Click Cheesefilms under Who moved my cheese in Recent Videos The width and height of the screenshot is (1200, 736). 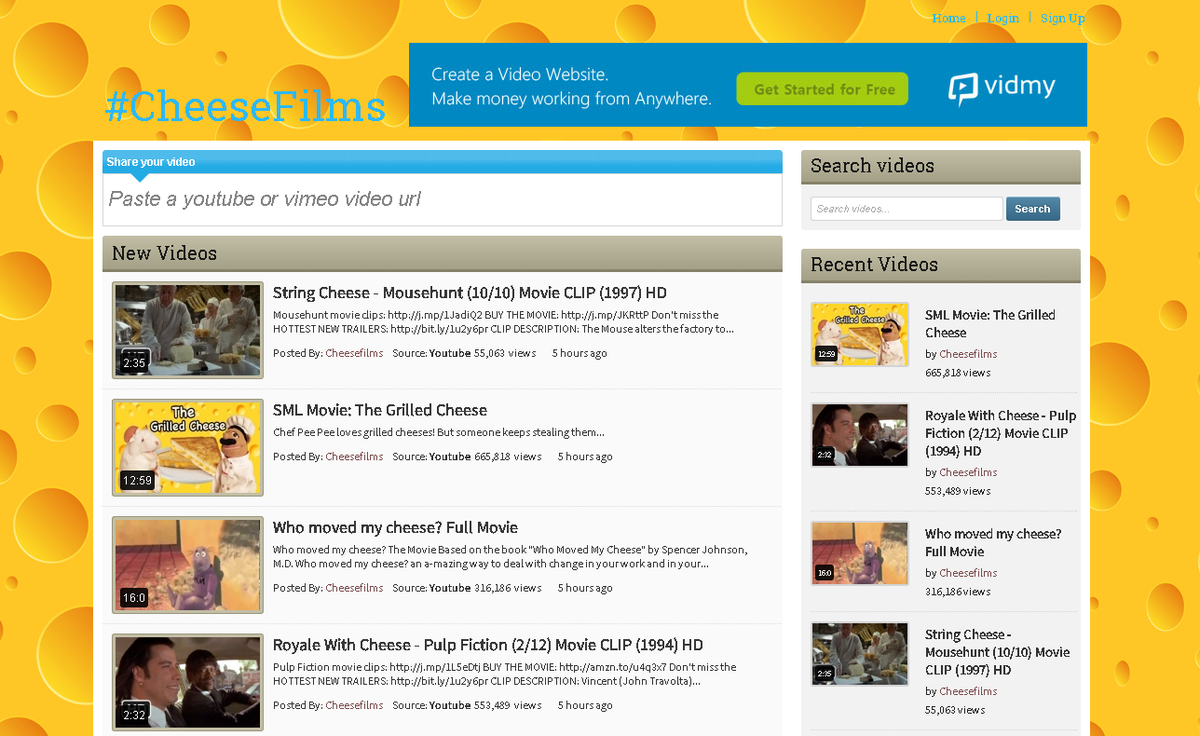(968, 573)
